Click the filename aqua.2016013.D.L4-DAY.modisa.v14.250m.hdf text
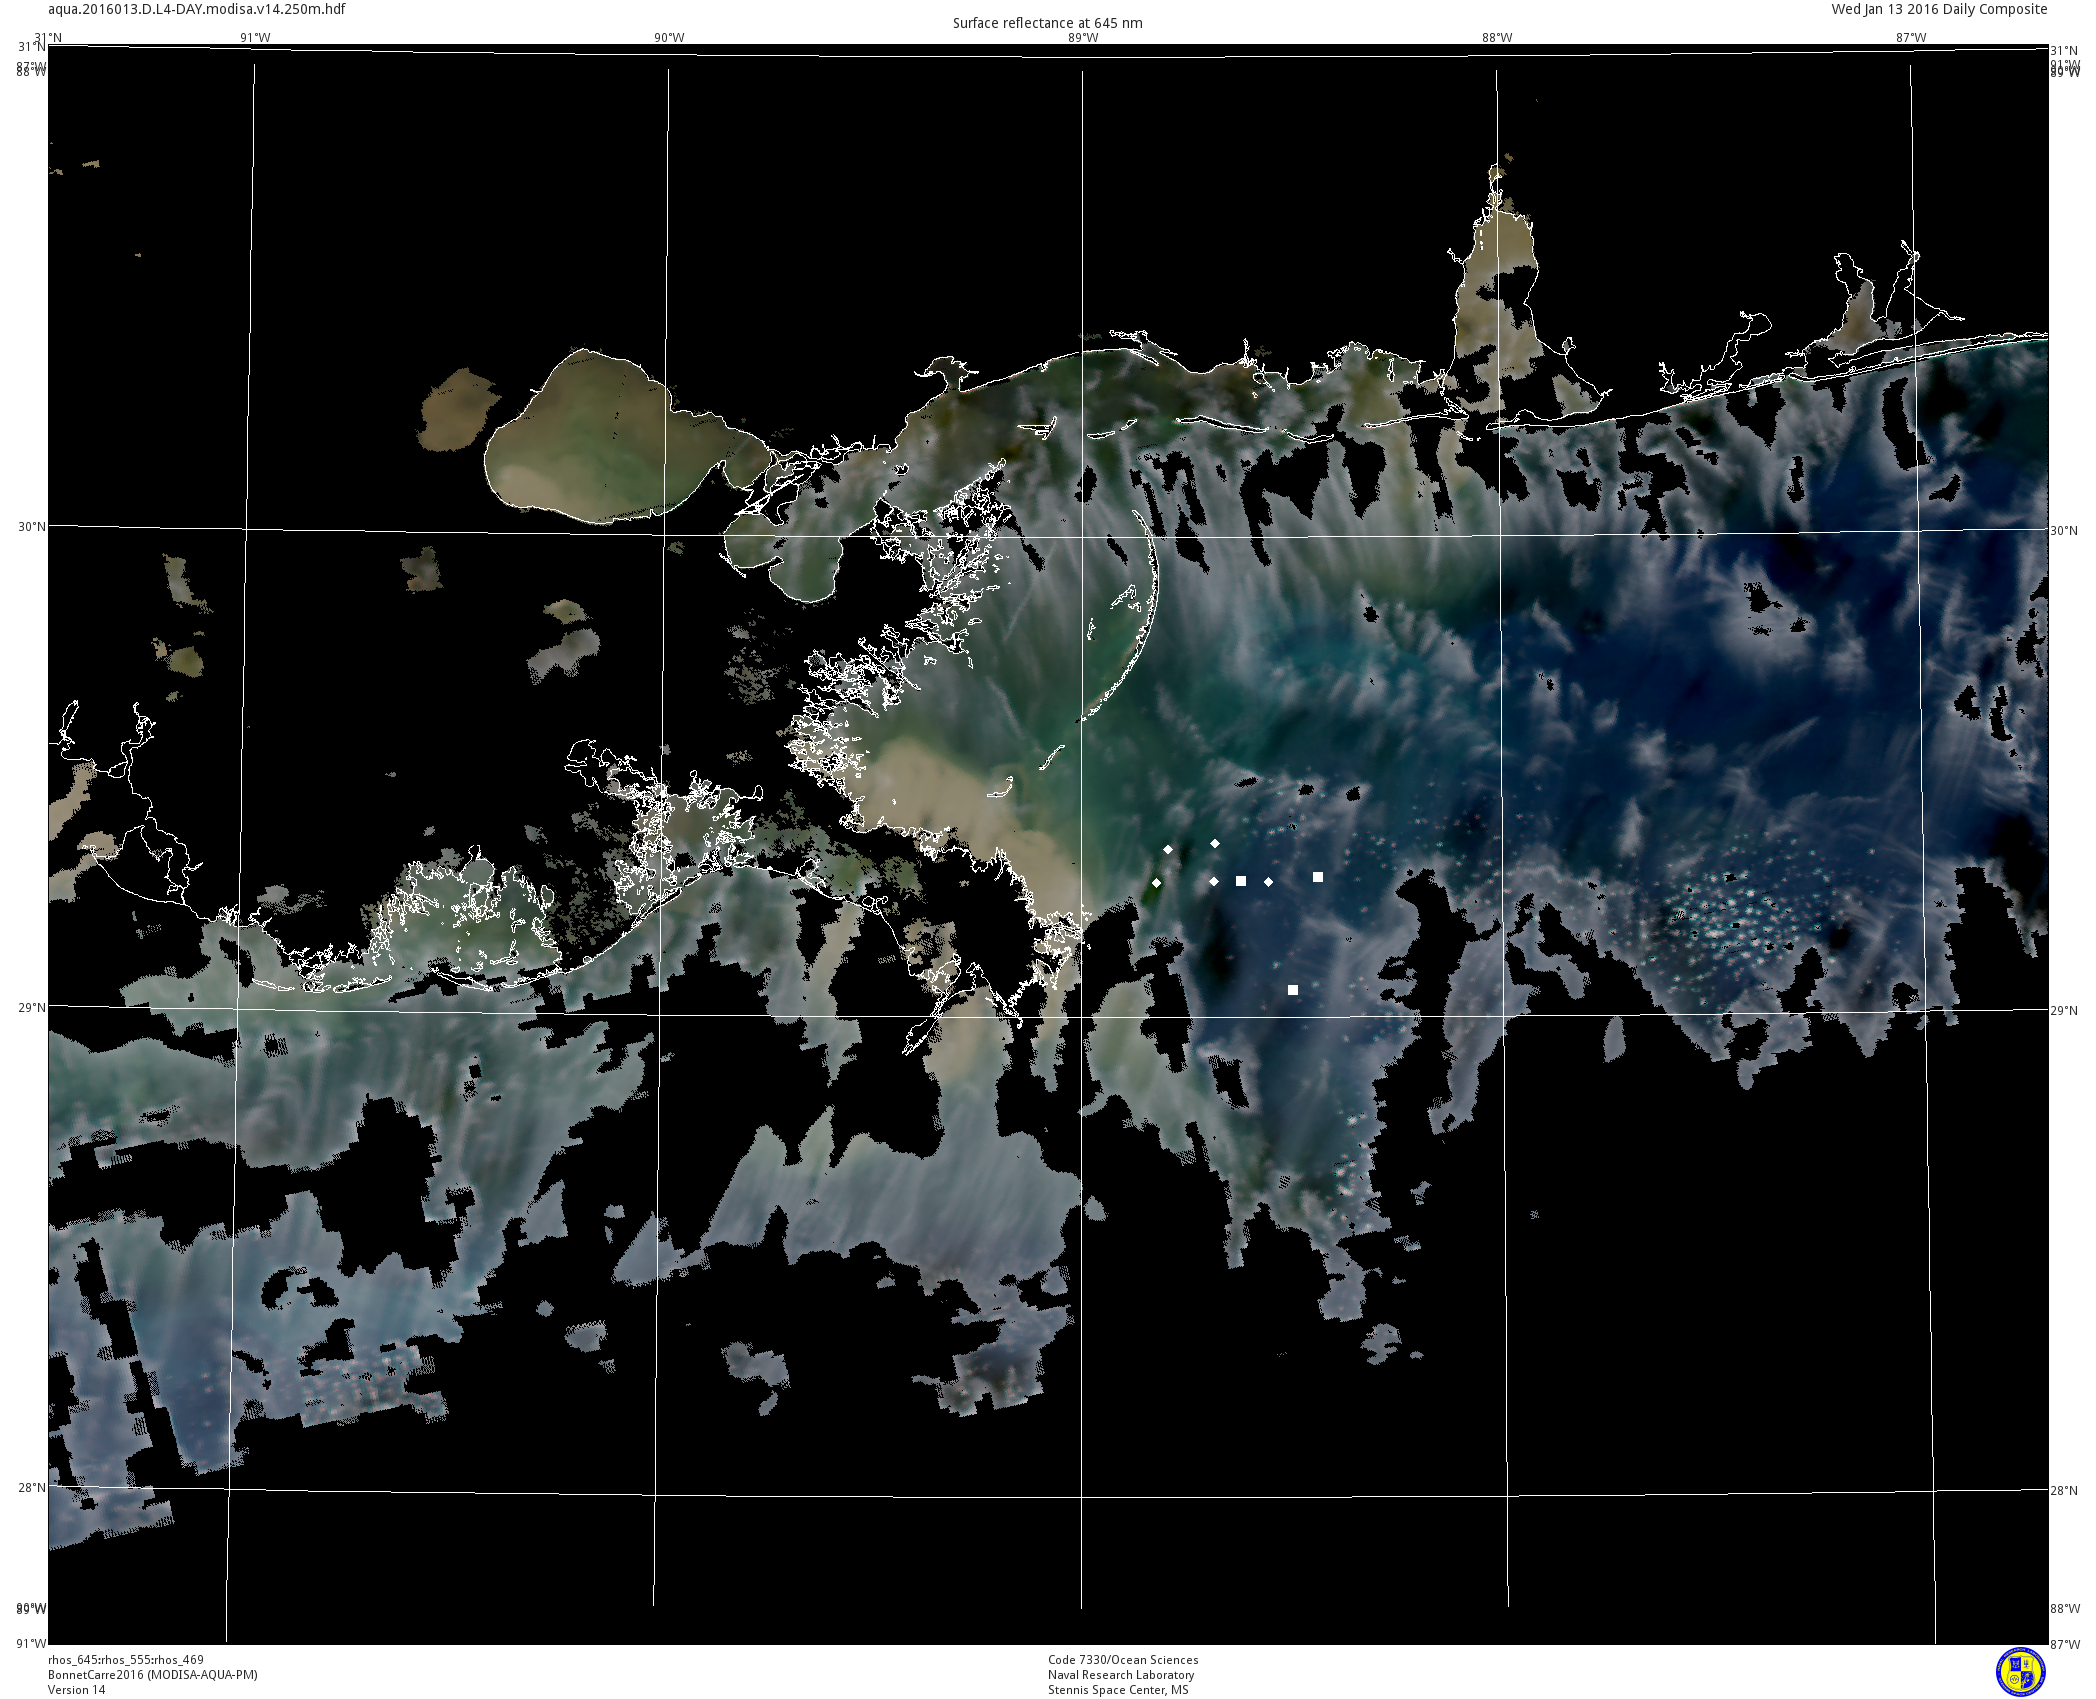Image resolution: width=2096 pixels, height=1699 pixels. (x=197, y=9)
